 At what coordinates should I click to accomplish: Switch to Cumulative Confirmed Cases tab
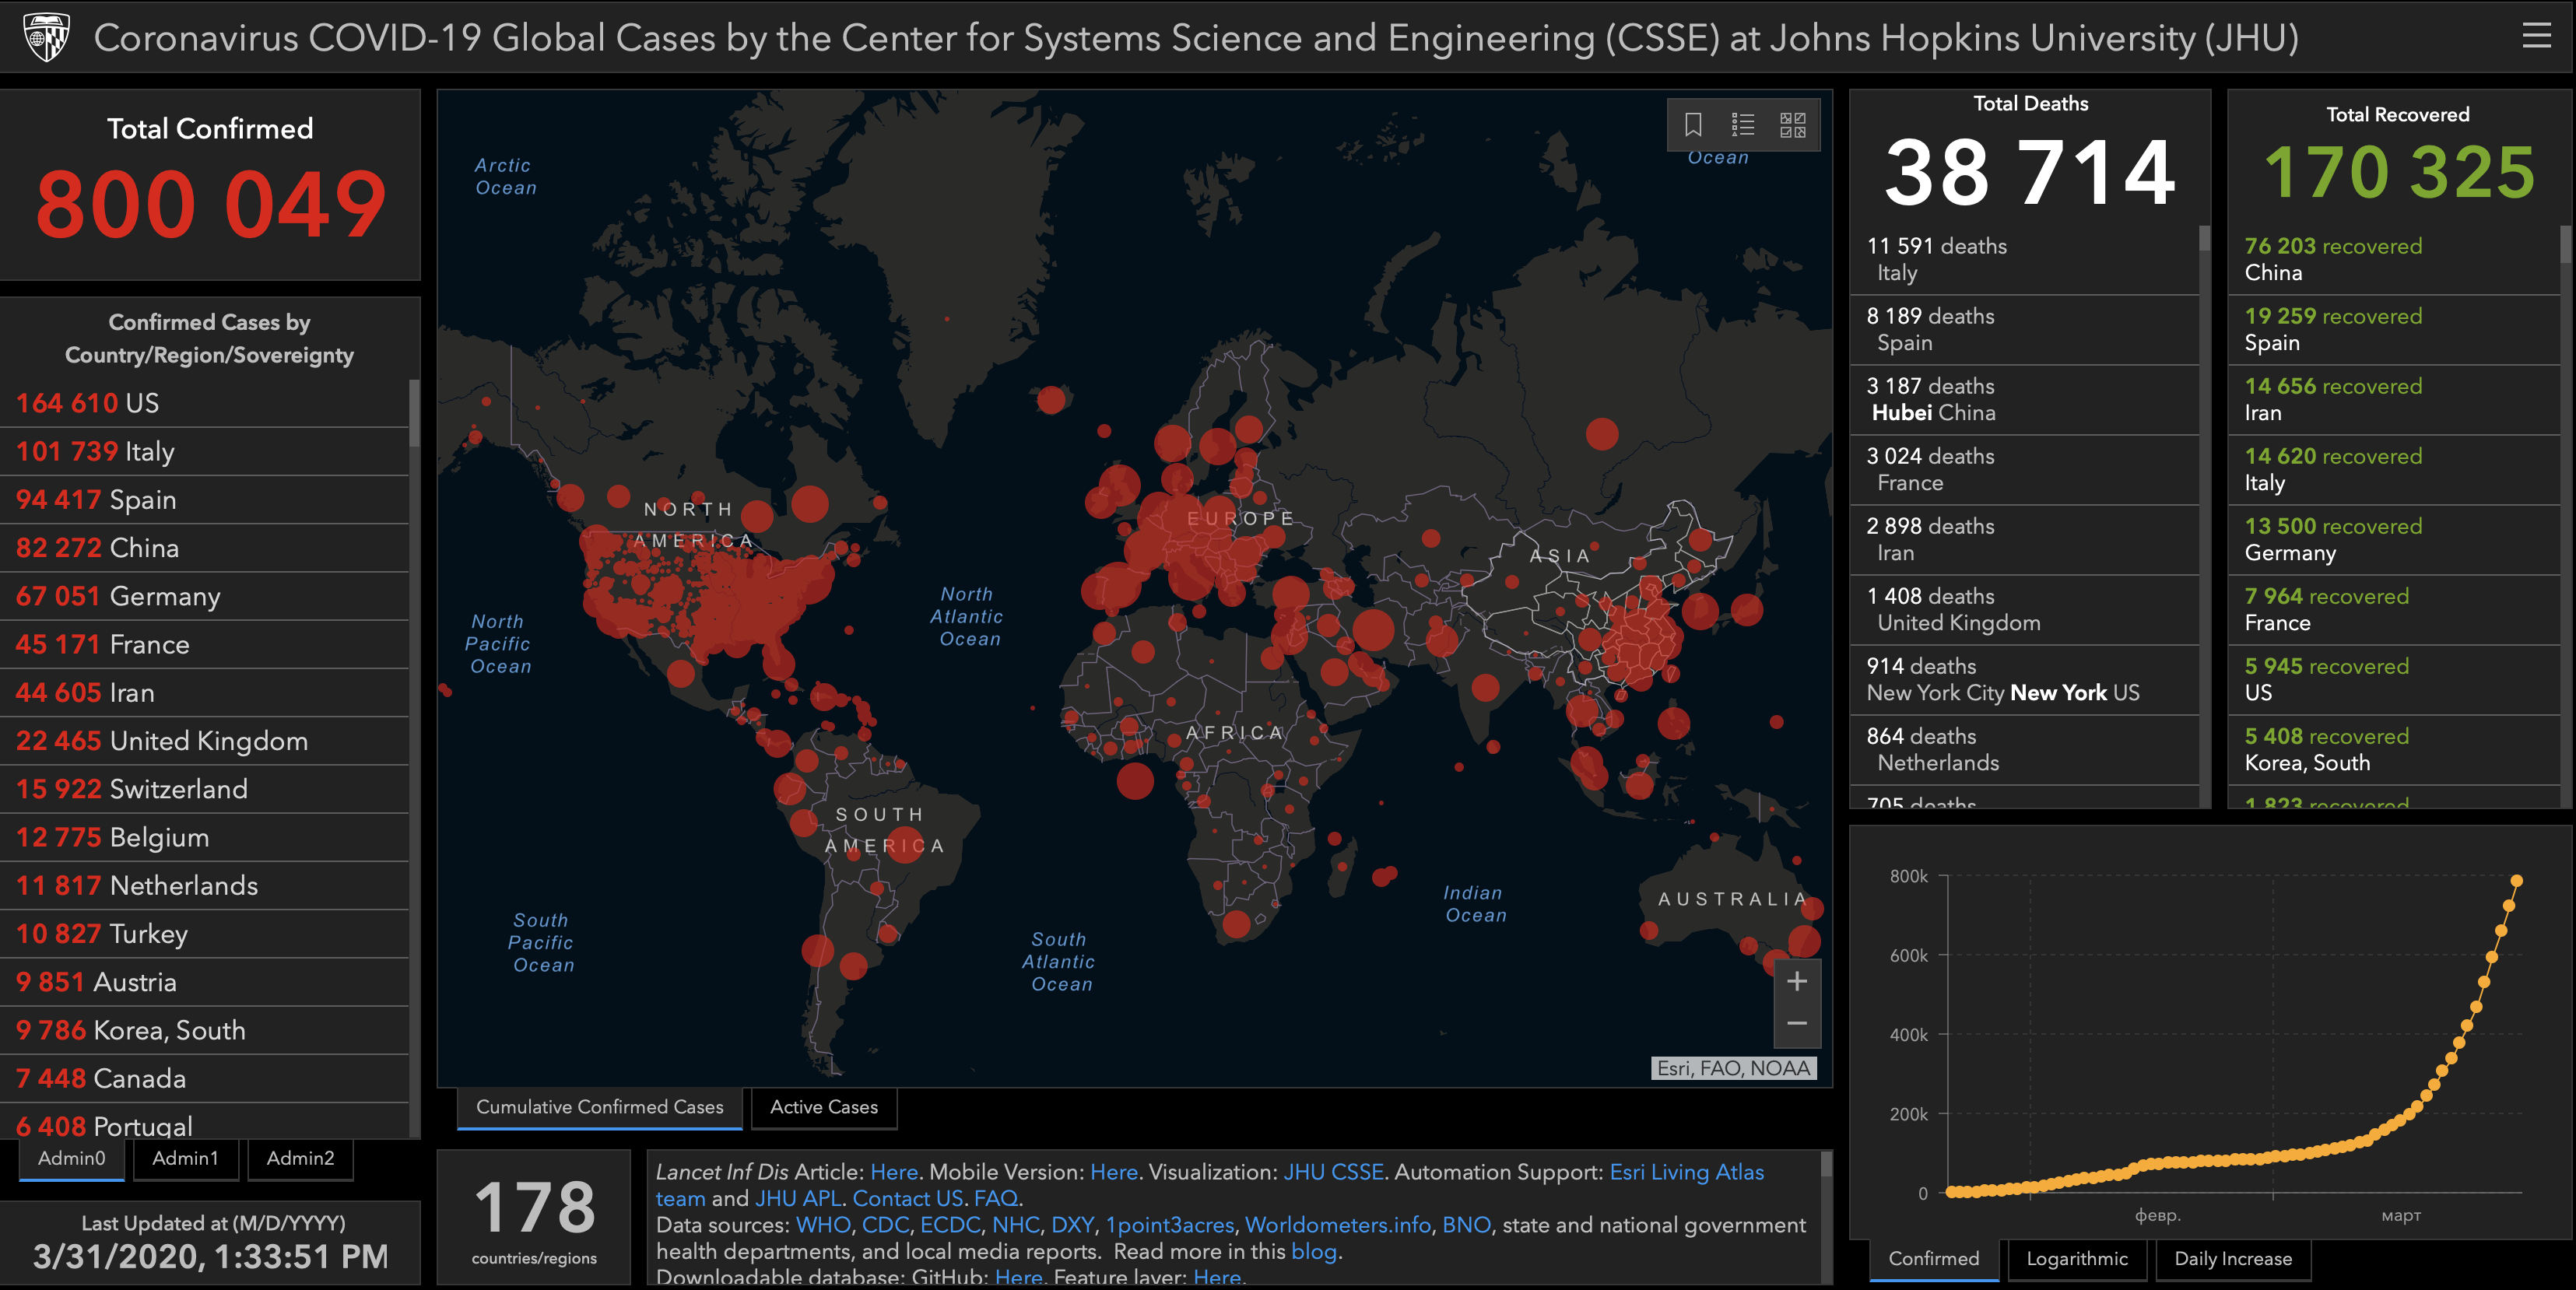(x=600, y=1108)
